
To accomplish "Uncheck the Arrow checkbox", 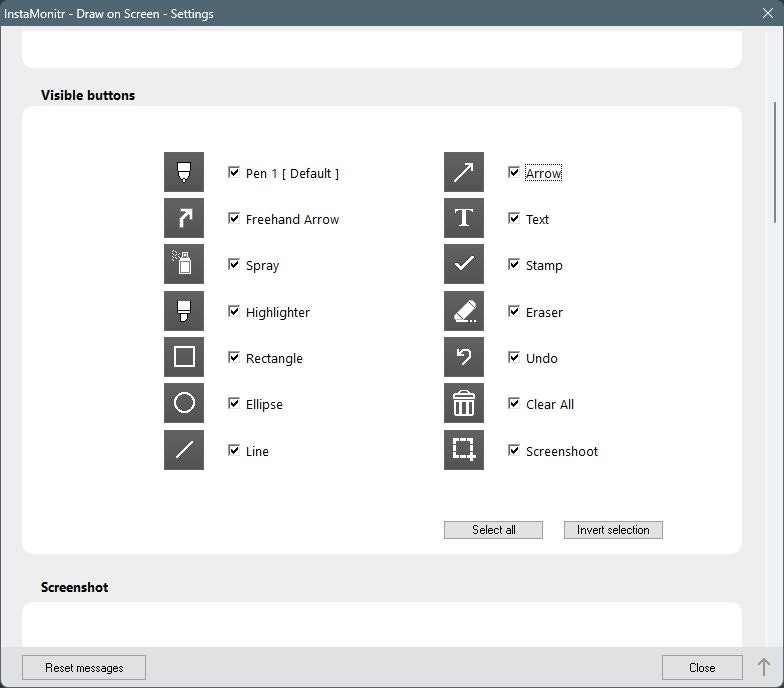I will (x=514, y=172).
